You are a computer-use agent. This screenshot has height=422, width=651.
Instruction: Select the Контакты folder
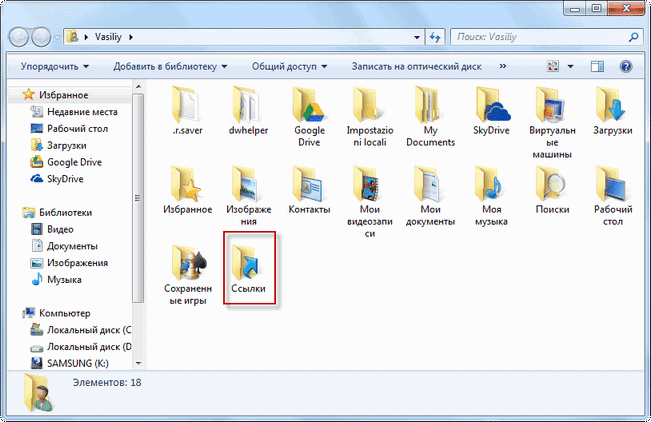pyautogui.click(x=309, y=190)
